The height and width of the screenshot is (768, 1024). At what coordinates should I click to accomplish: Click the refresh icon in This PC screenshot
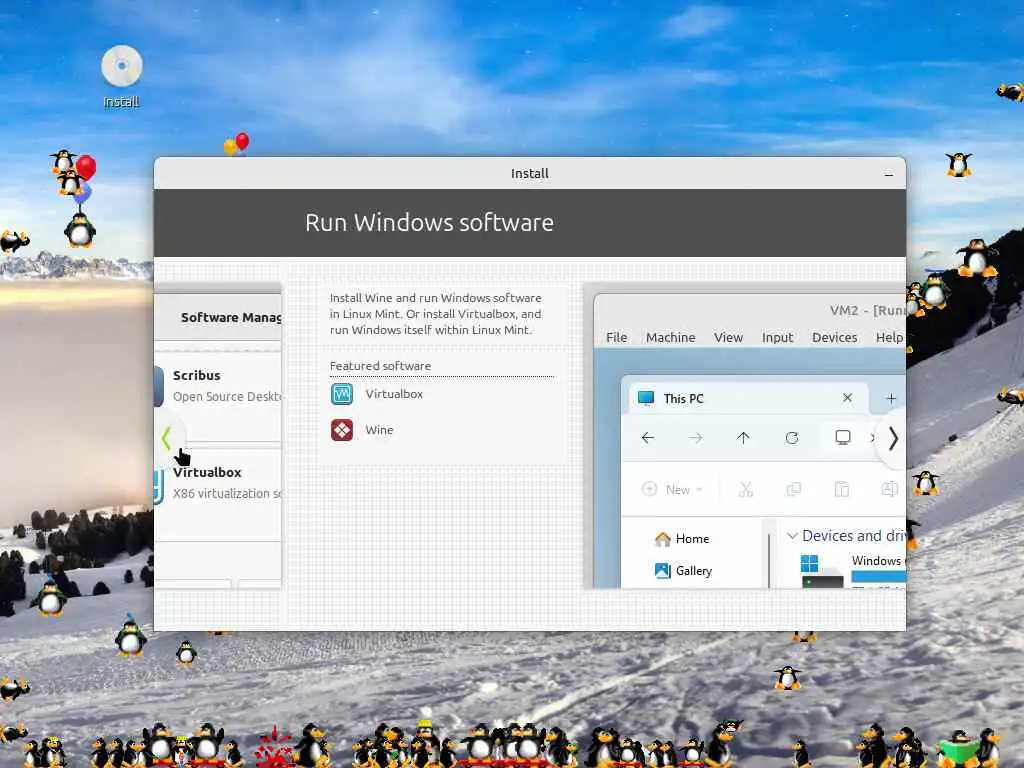(x=792, y=438)
